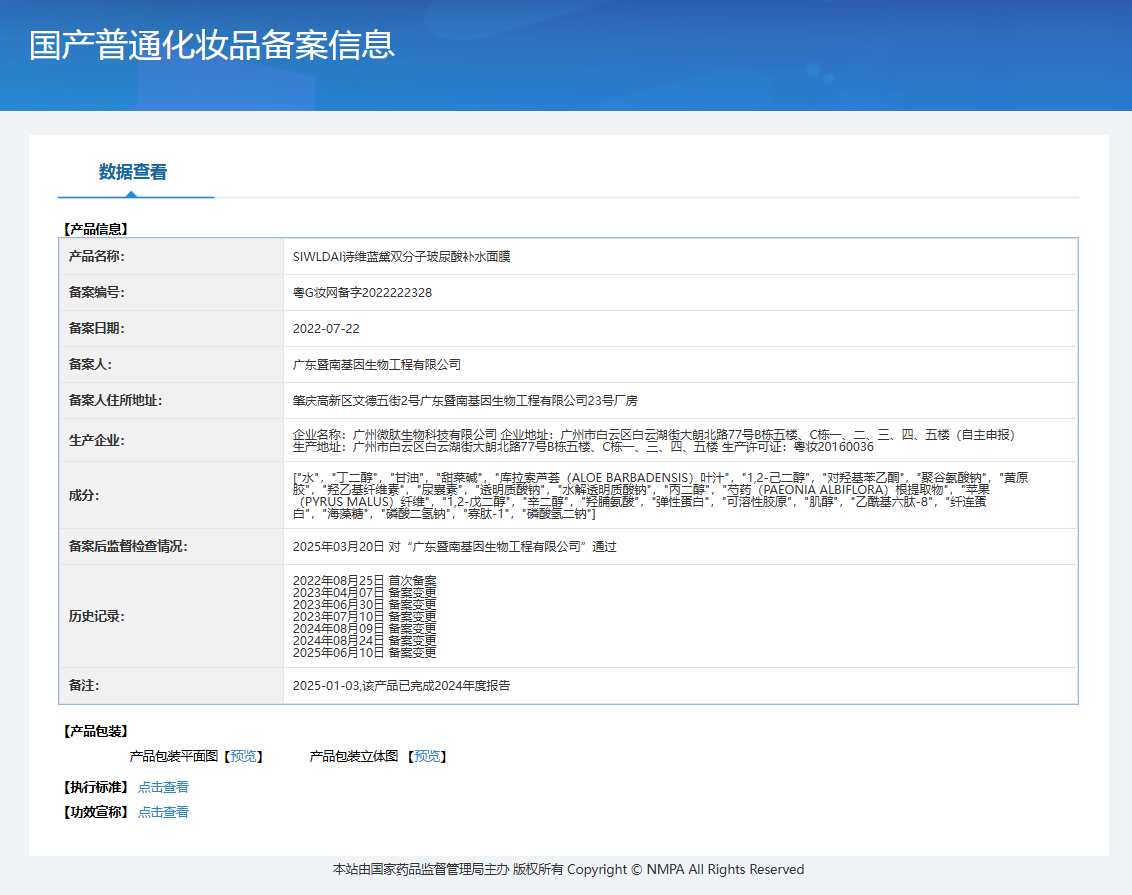Click the 生产企业 details cell
The image size is (1132, 895).
click(x=653, y=440)
